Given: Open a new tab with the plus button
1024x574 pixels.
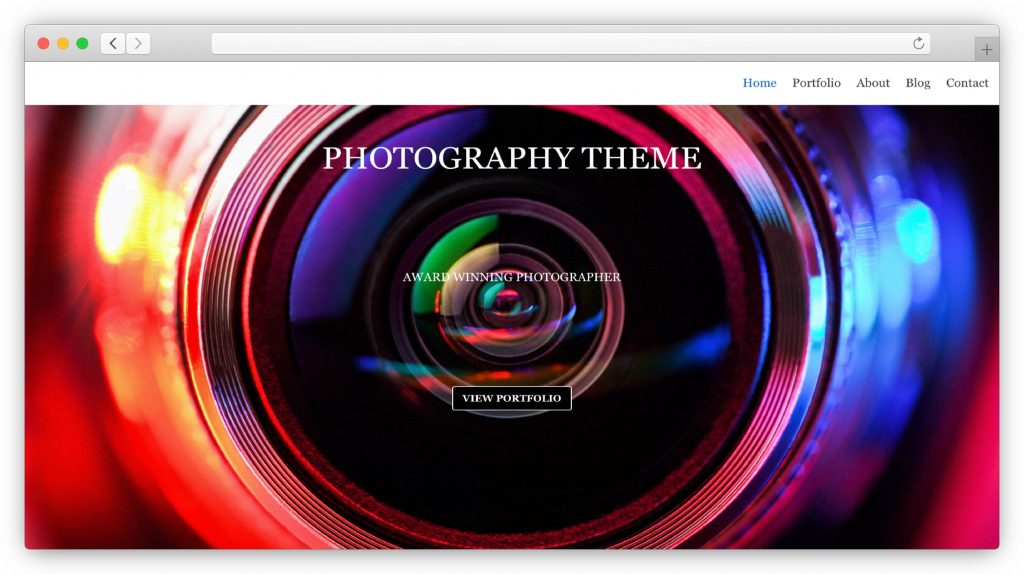Looking at the screenshot, I should click(986, 49).
